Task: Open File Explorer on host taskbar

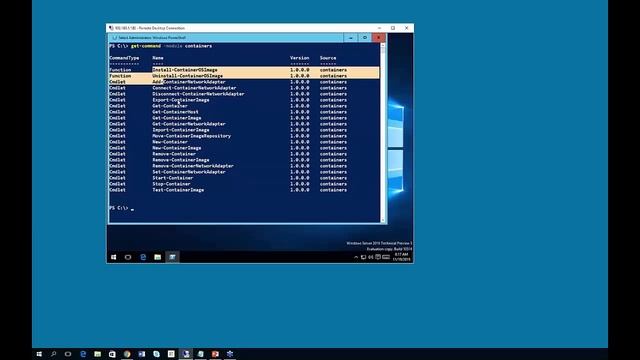Action: 98,354
